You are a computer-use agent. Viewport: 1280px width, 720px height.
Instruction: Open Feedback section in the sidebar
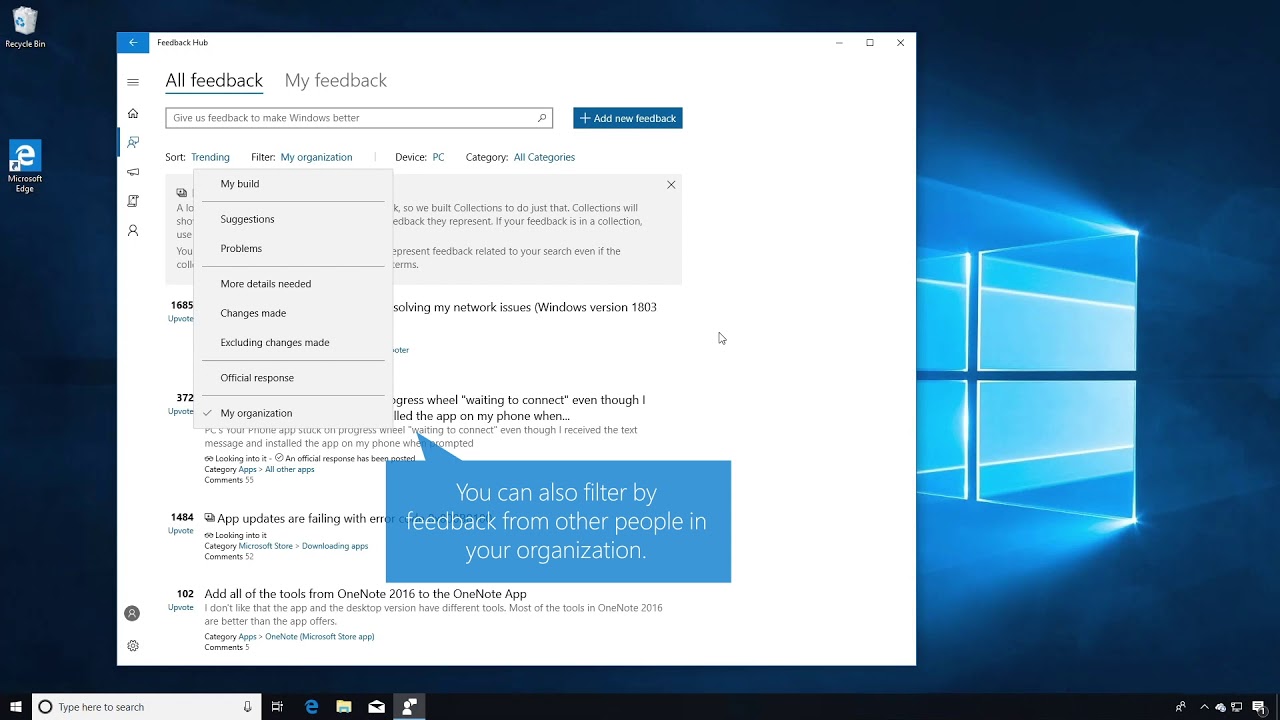pyautogui.click(x=133, y=142)
